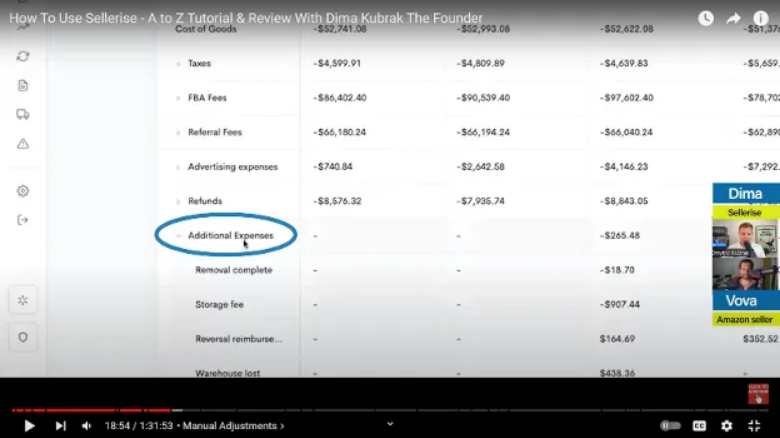Image resolution: width=780 pixels, height=438 pixels.
Task: Expand the Advertising expenses row
Action: click(x=178, y=167)
